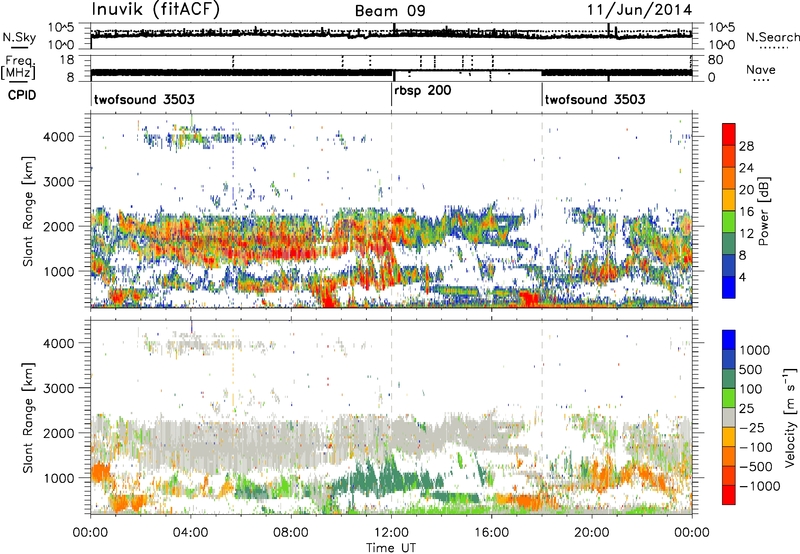Click the second 'twofsound 3503' label after 18:00

595,99
